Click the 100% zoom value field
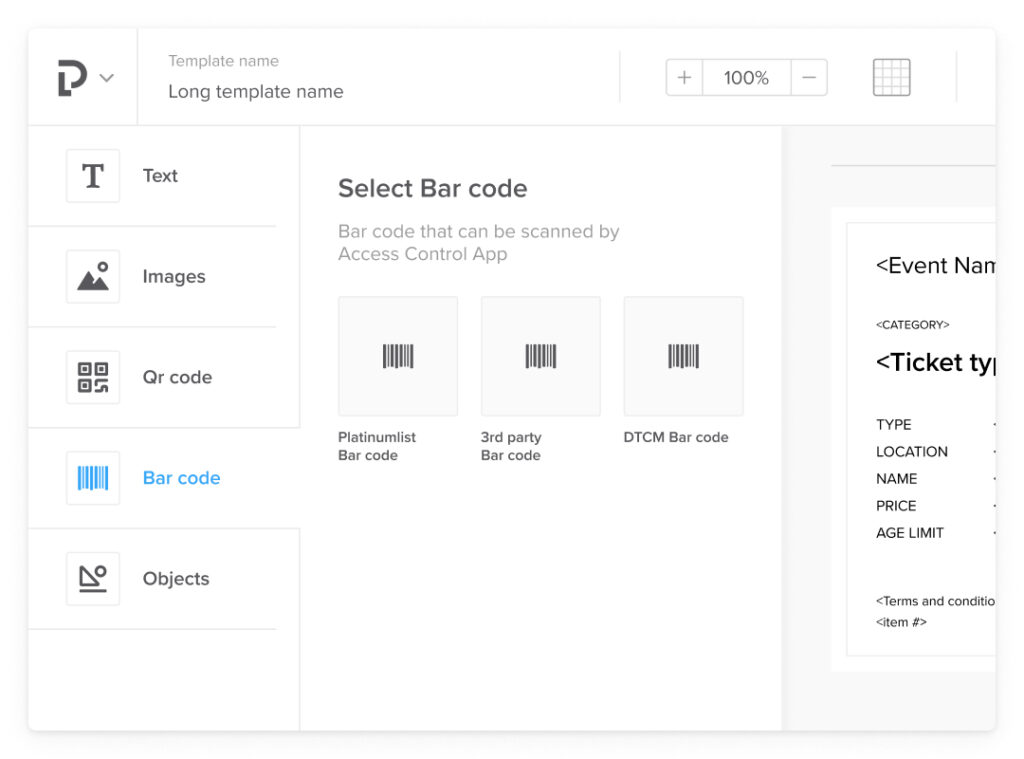The image size is (1024, 759). coord(746,78)
